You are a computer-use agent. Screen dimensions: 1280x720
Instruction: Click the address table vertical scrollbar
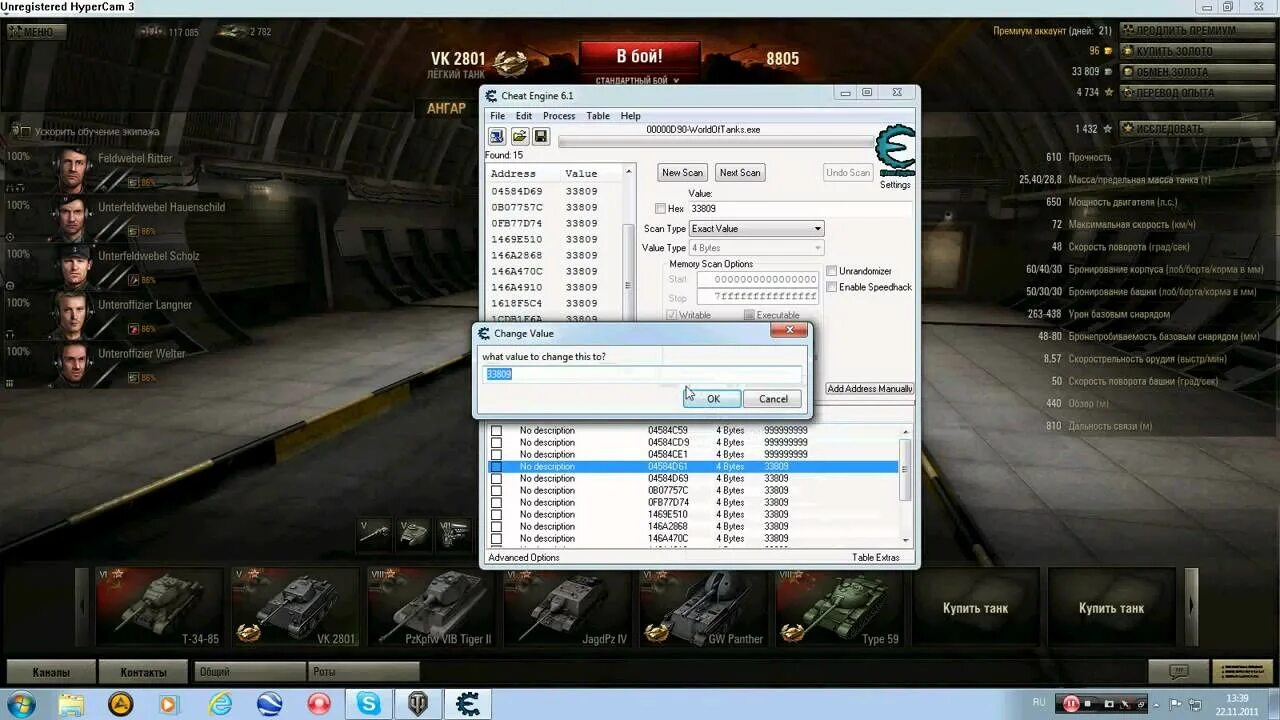coord(906,485)
